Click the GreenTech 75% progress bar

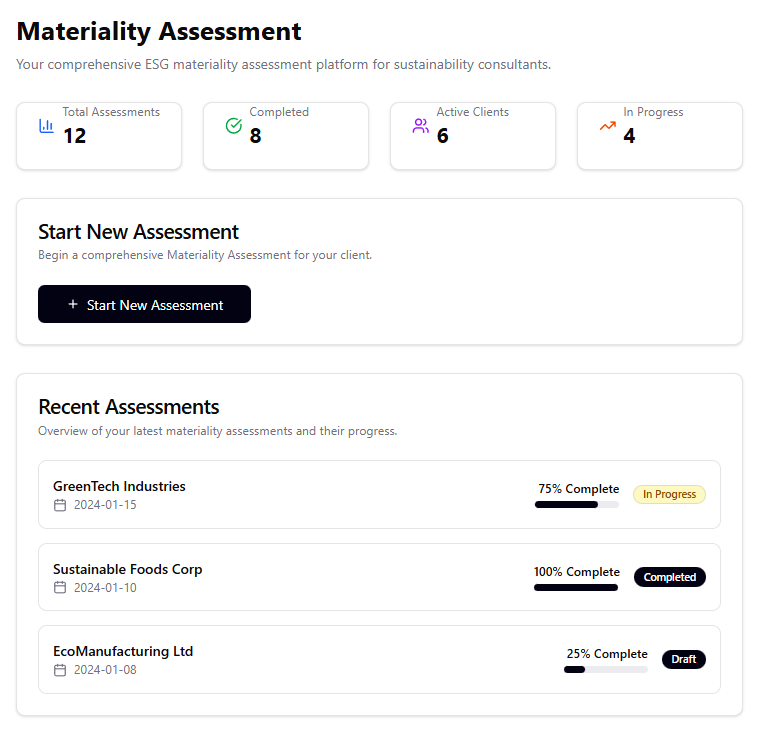point(576,505)
